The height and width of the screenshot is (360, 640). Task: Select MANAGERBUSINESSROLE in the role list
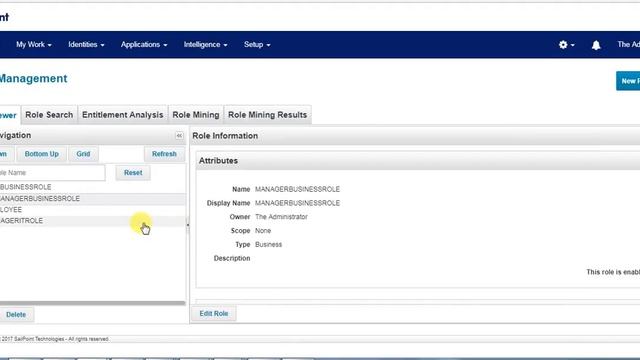[92, 198]
